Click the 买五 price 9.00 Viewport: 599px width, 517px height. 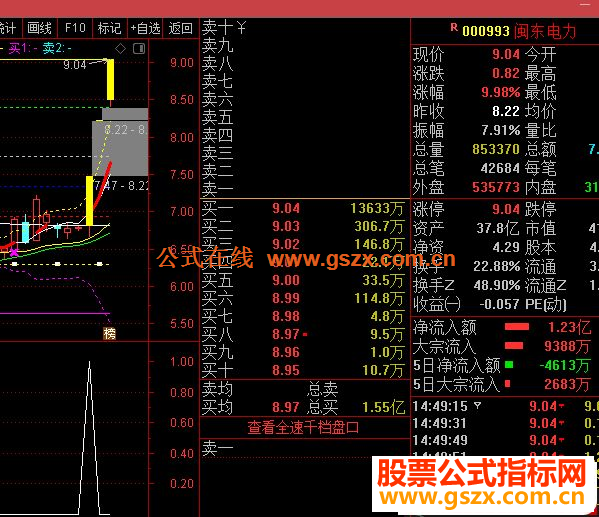click(286, 280)
